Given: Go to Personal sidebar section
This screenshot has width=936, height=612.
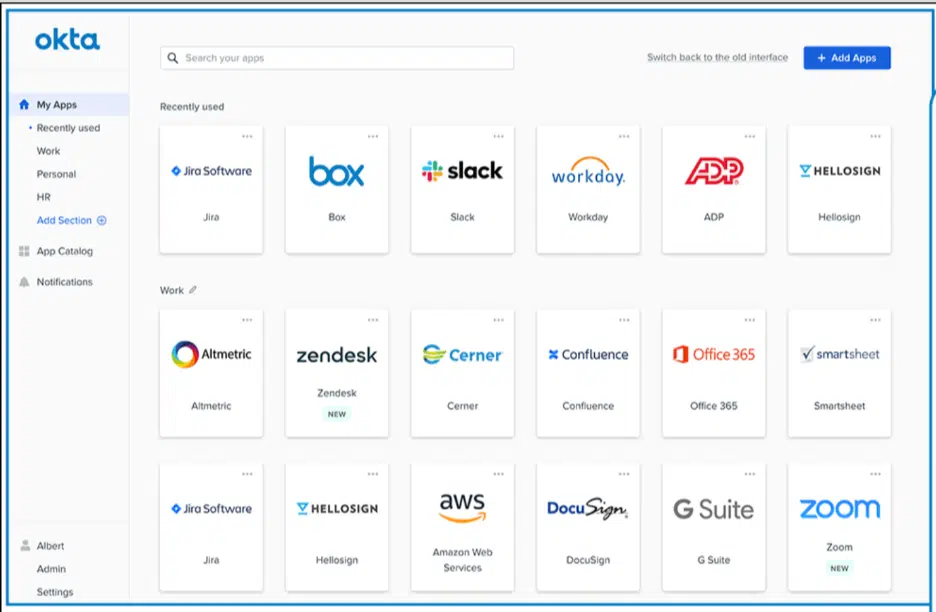Looking at the screenshot, I should click(56, 174).
